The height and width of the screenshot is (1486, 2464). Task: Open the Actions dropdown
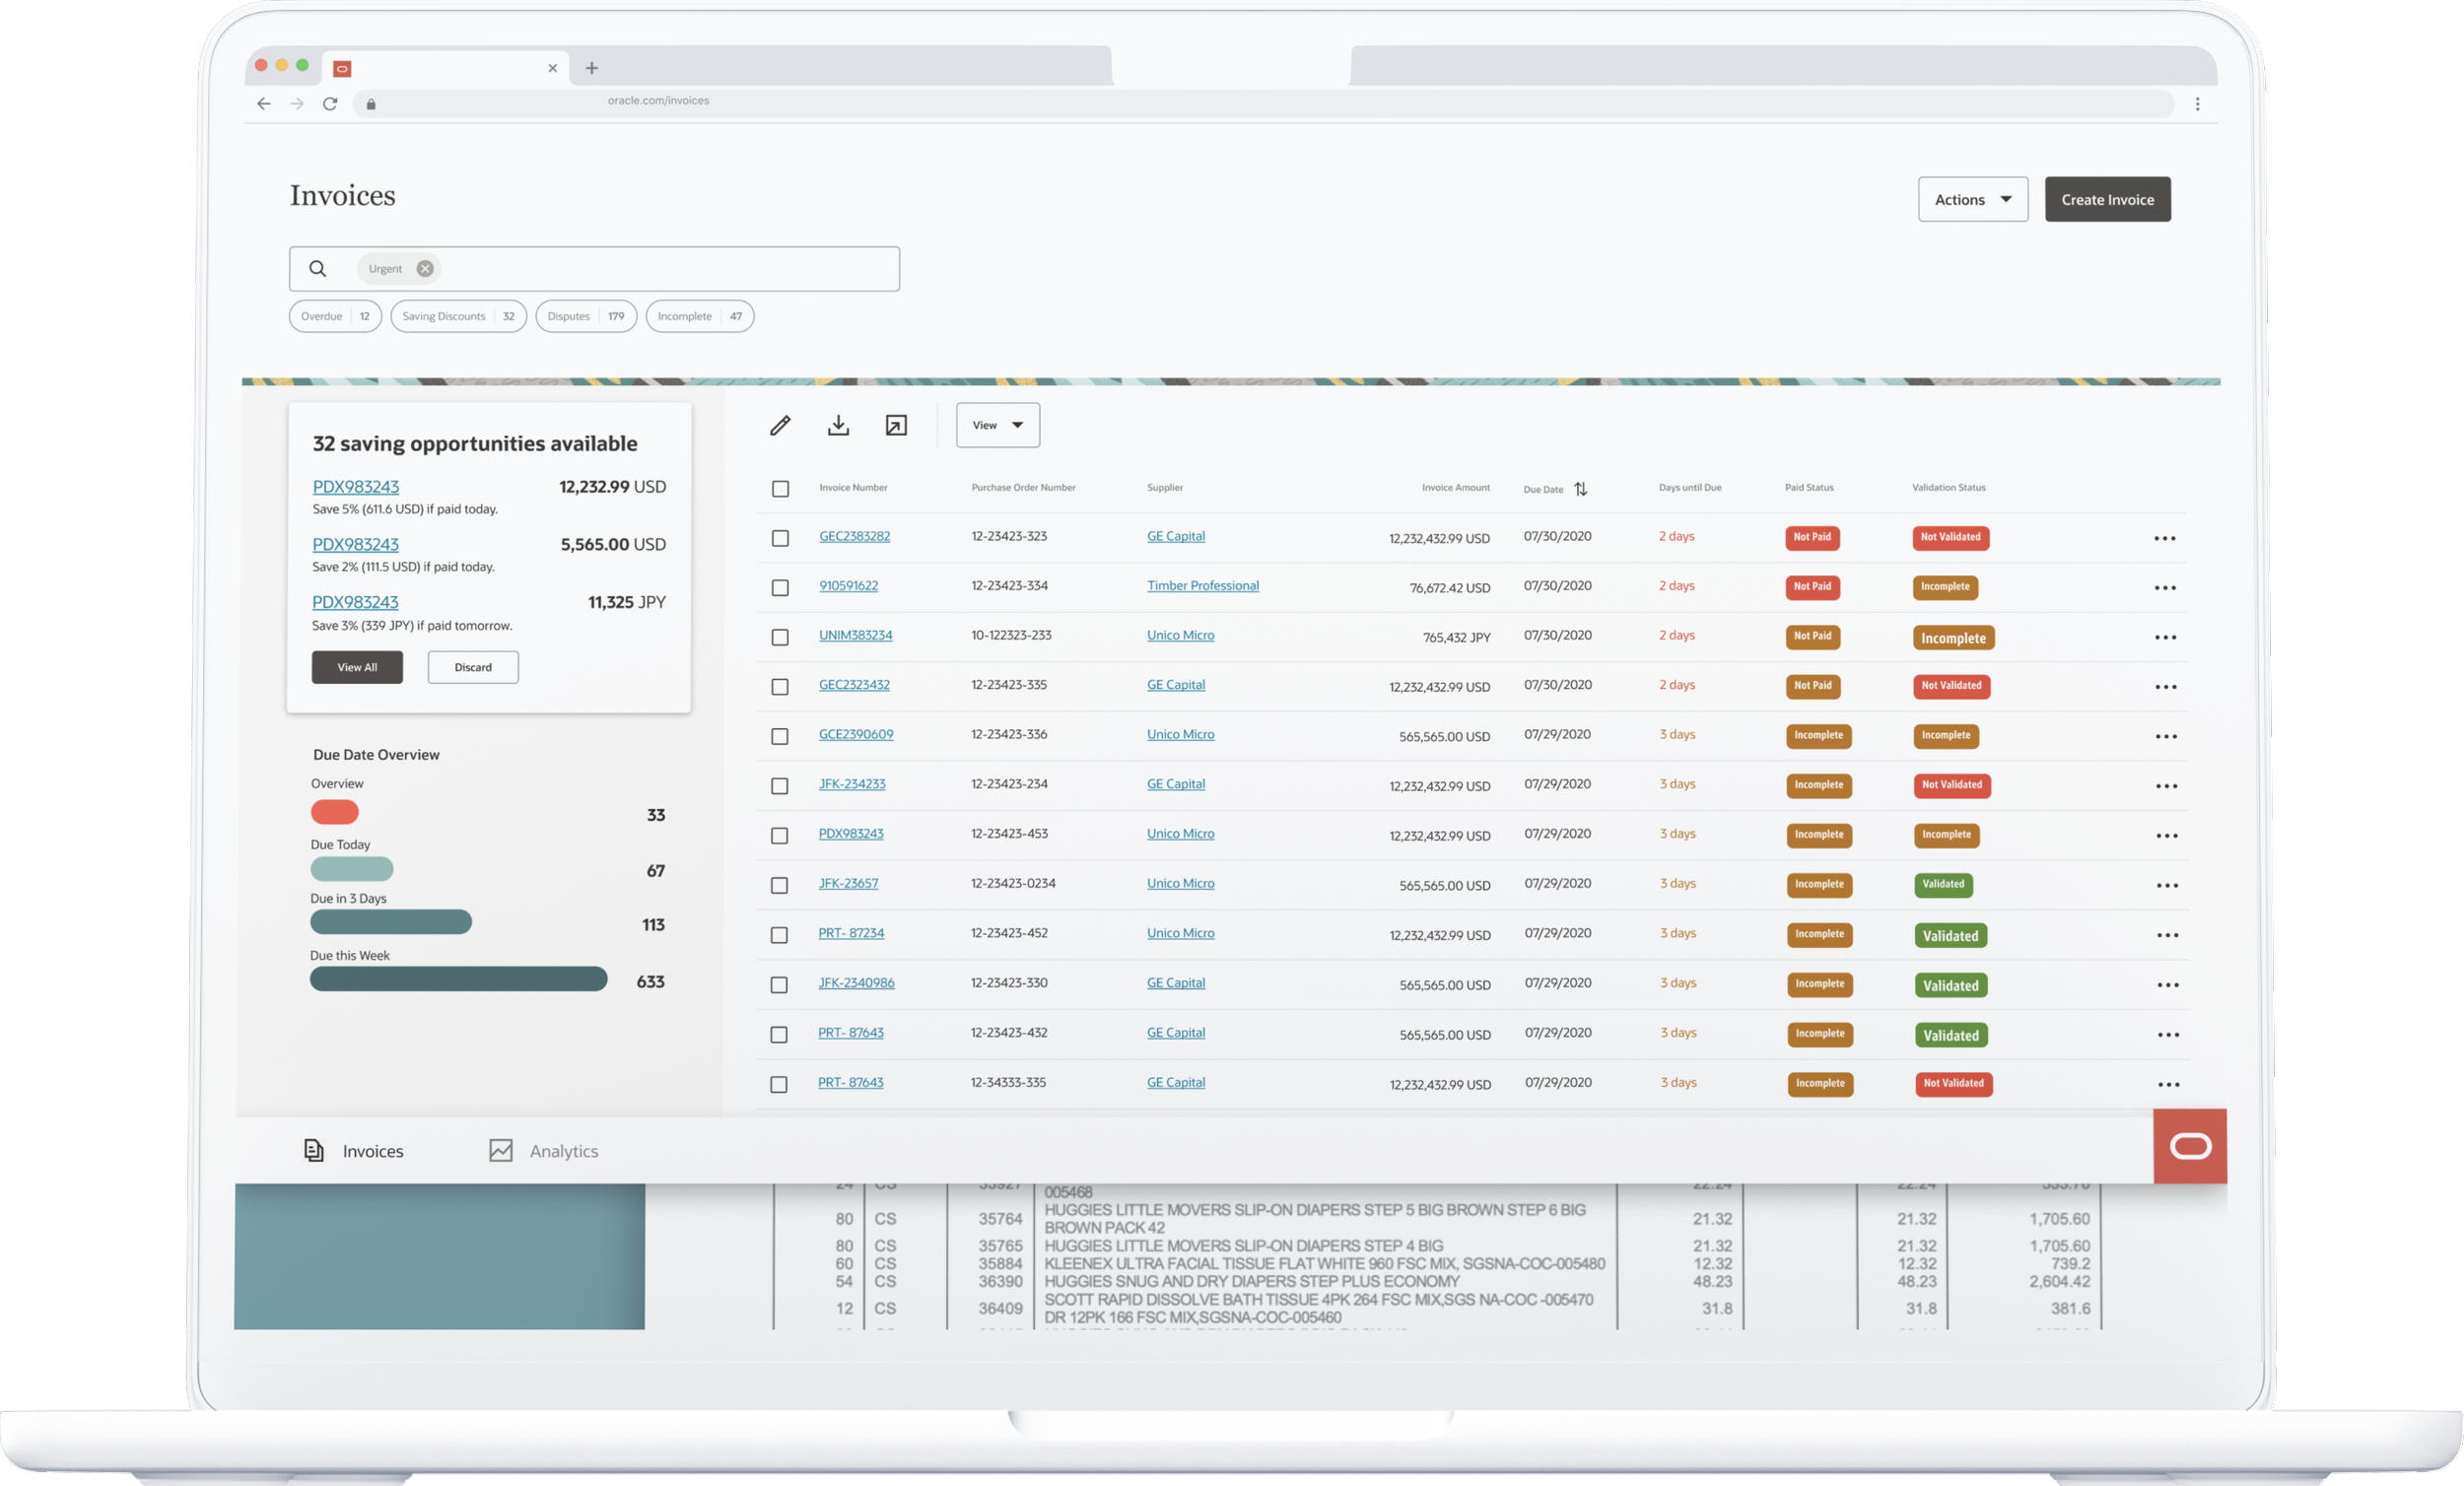click(x=1972, y=200)
